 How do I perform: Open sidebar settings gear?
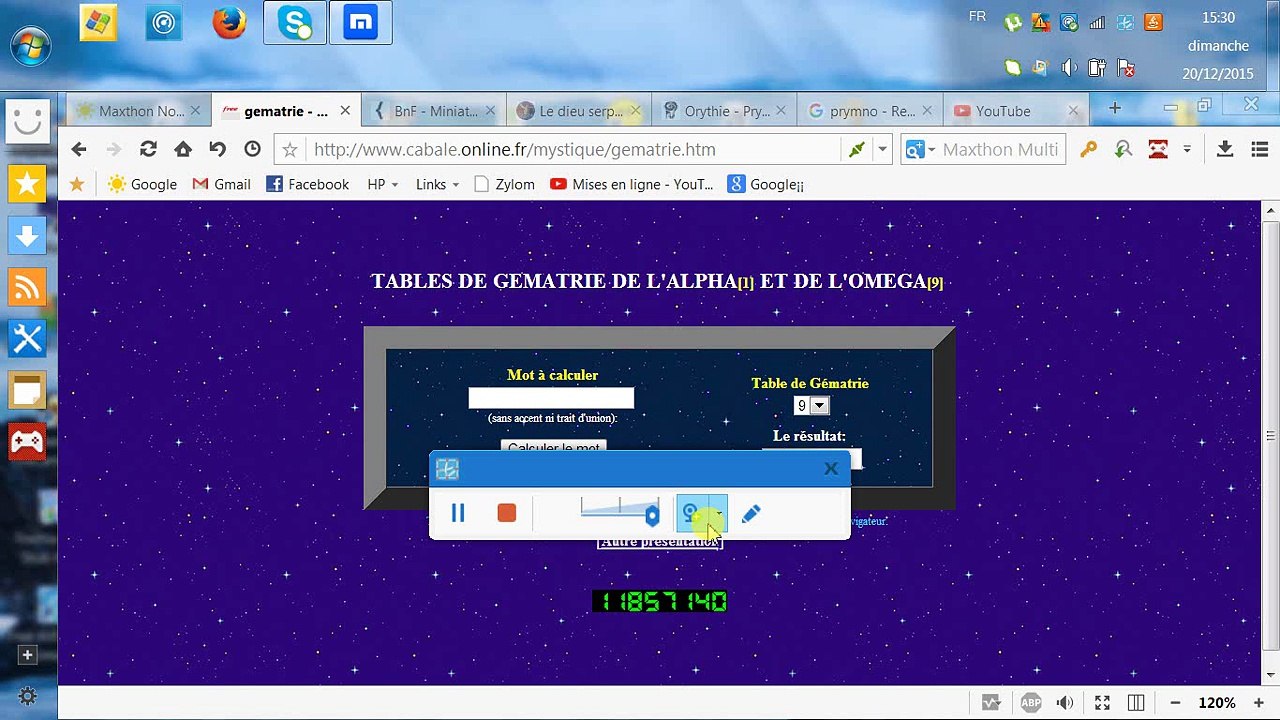[x=27, y=696]
